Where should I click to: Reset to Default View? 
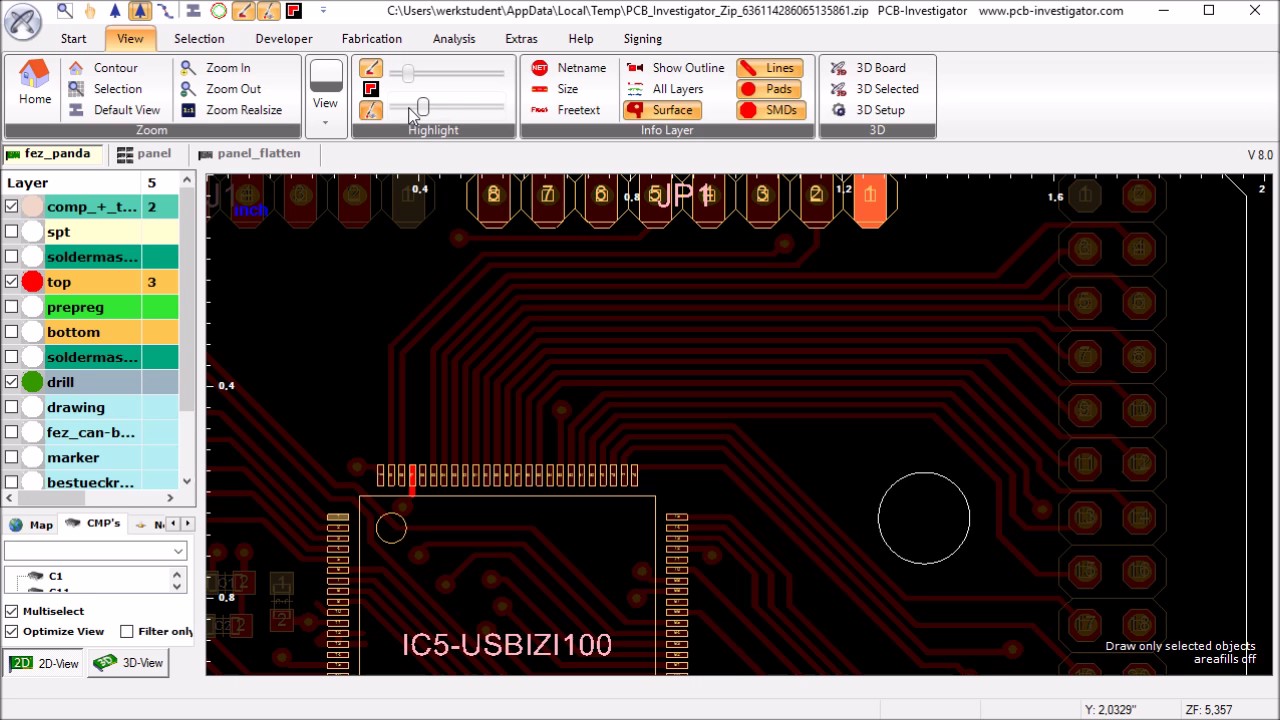coord(115,110)
